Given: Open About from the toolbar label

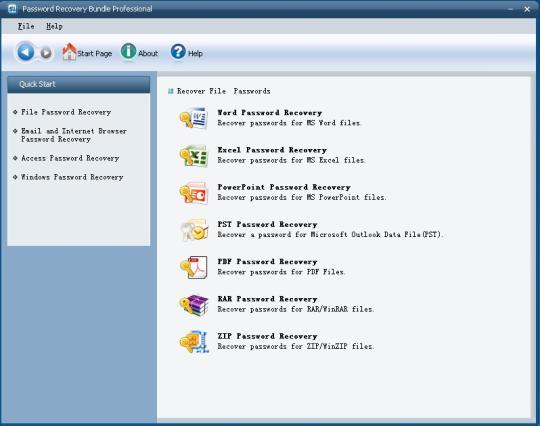Looking at the screenshot, I should tap(148, 53).
